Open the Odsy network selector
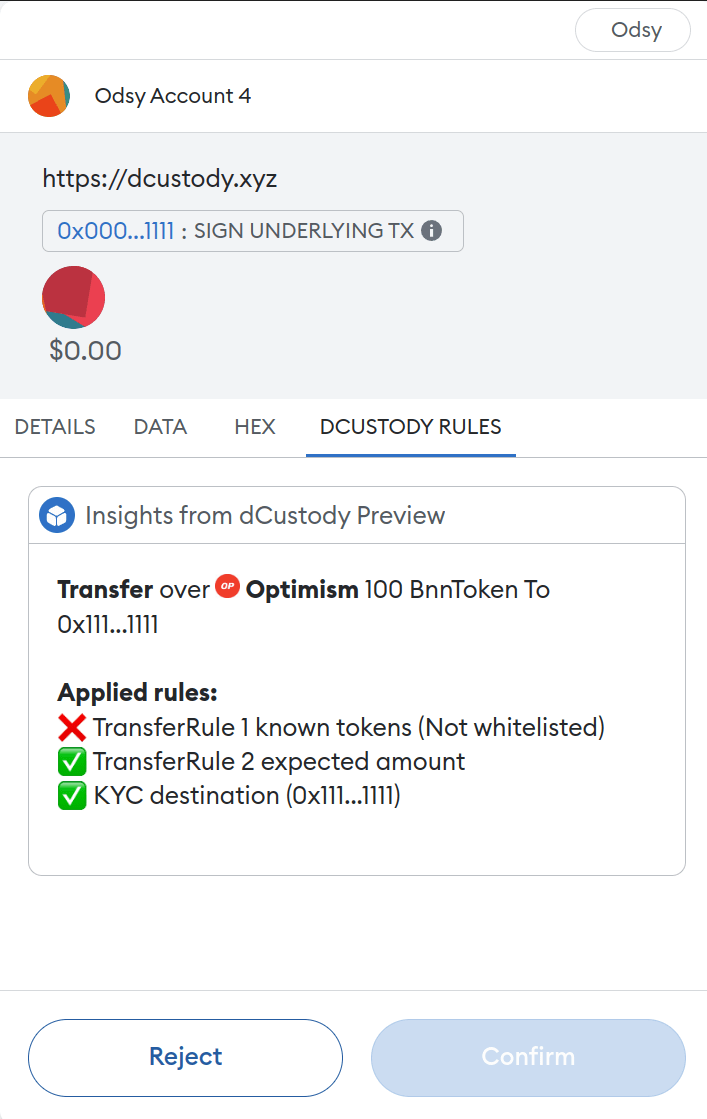Screen dimensions: 707x1119 click(x=632, y=30)
